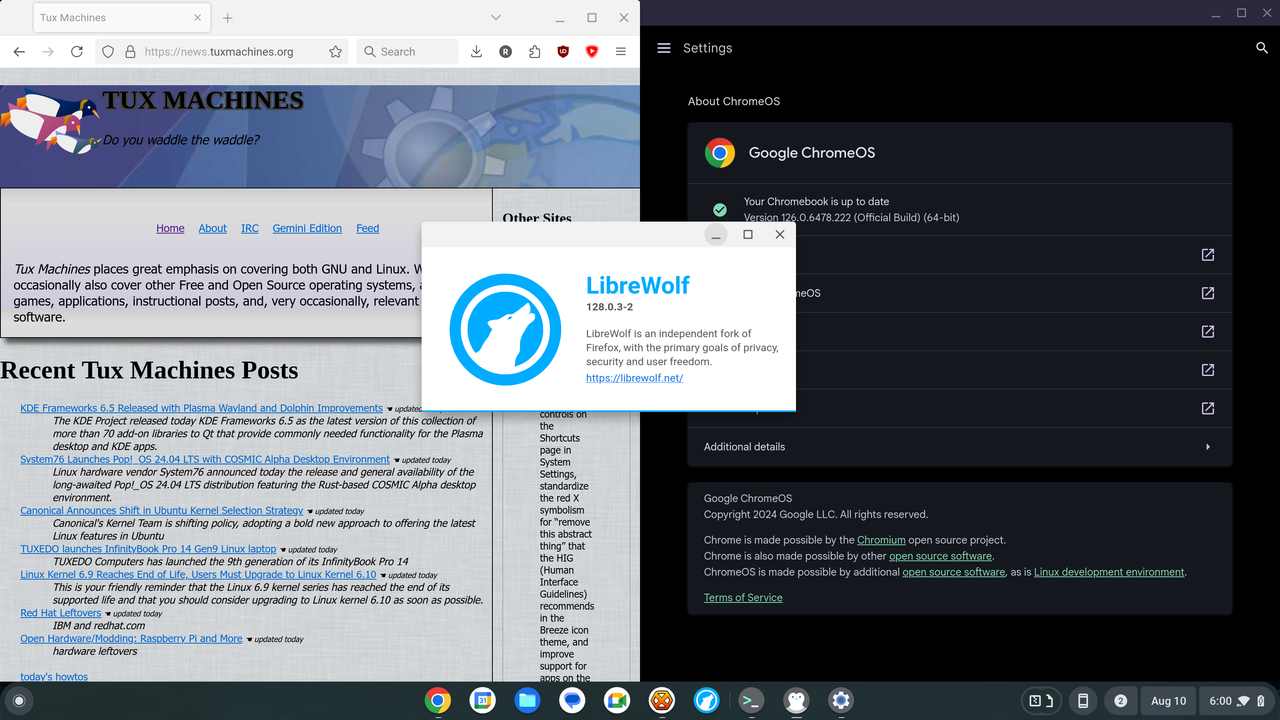This screenshot has height=720, width=1280.
Task: Click the uBlock Origin shield icon
Action: click(x=563, y=52)
